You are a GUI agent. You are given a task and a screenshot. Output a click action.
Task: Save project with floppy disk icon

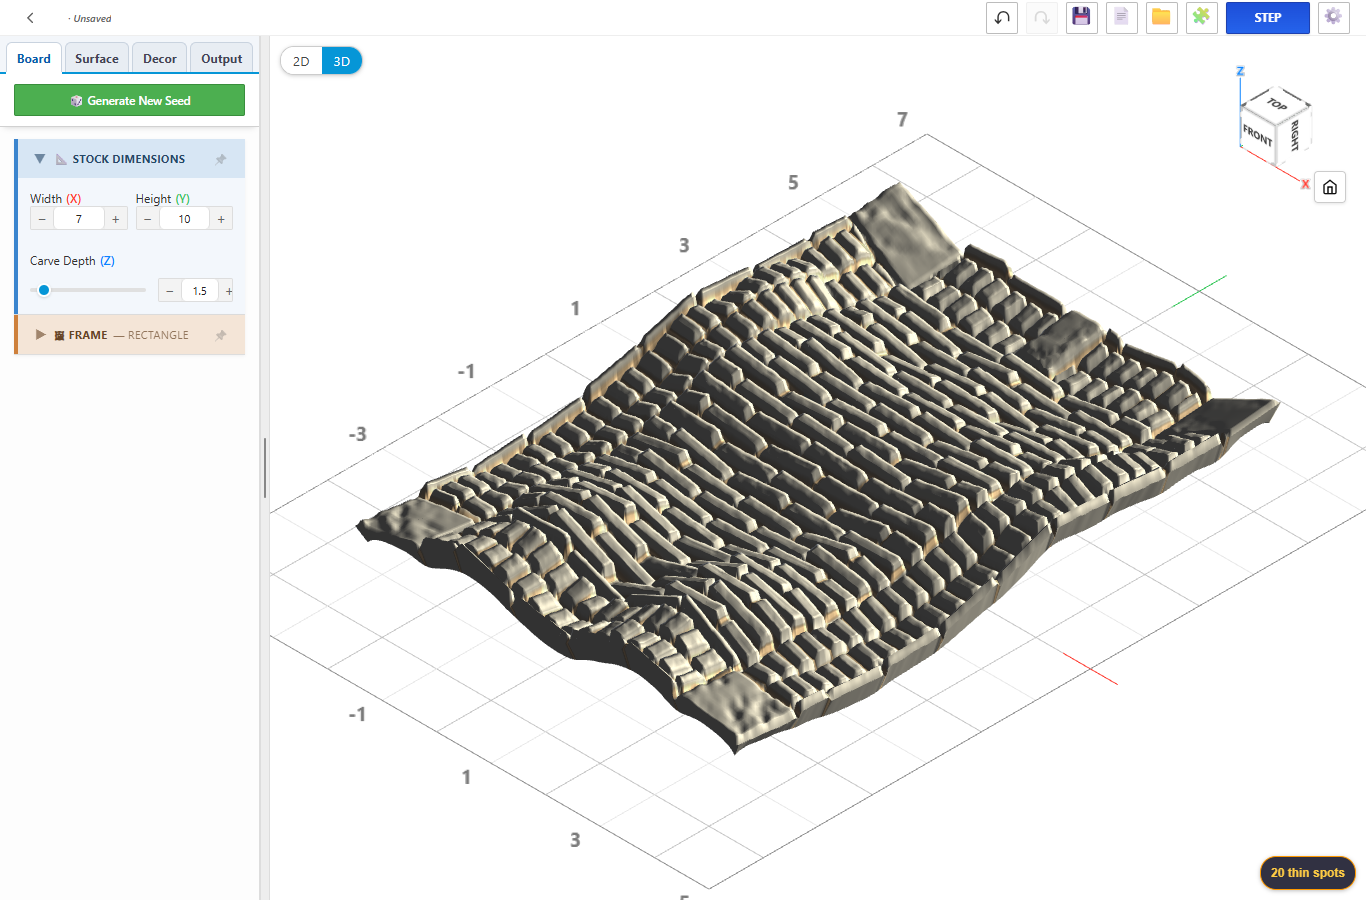[x=1081, y=18]
